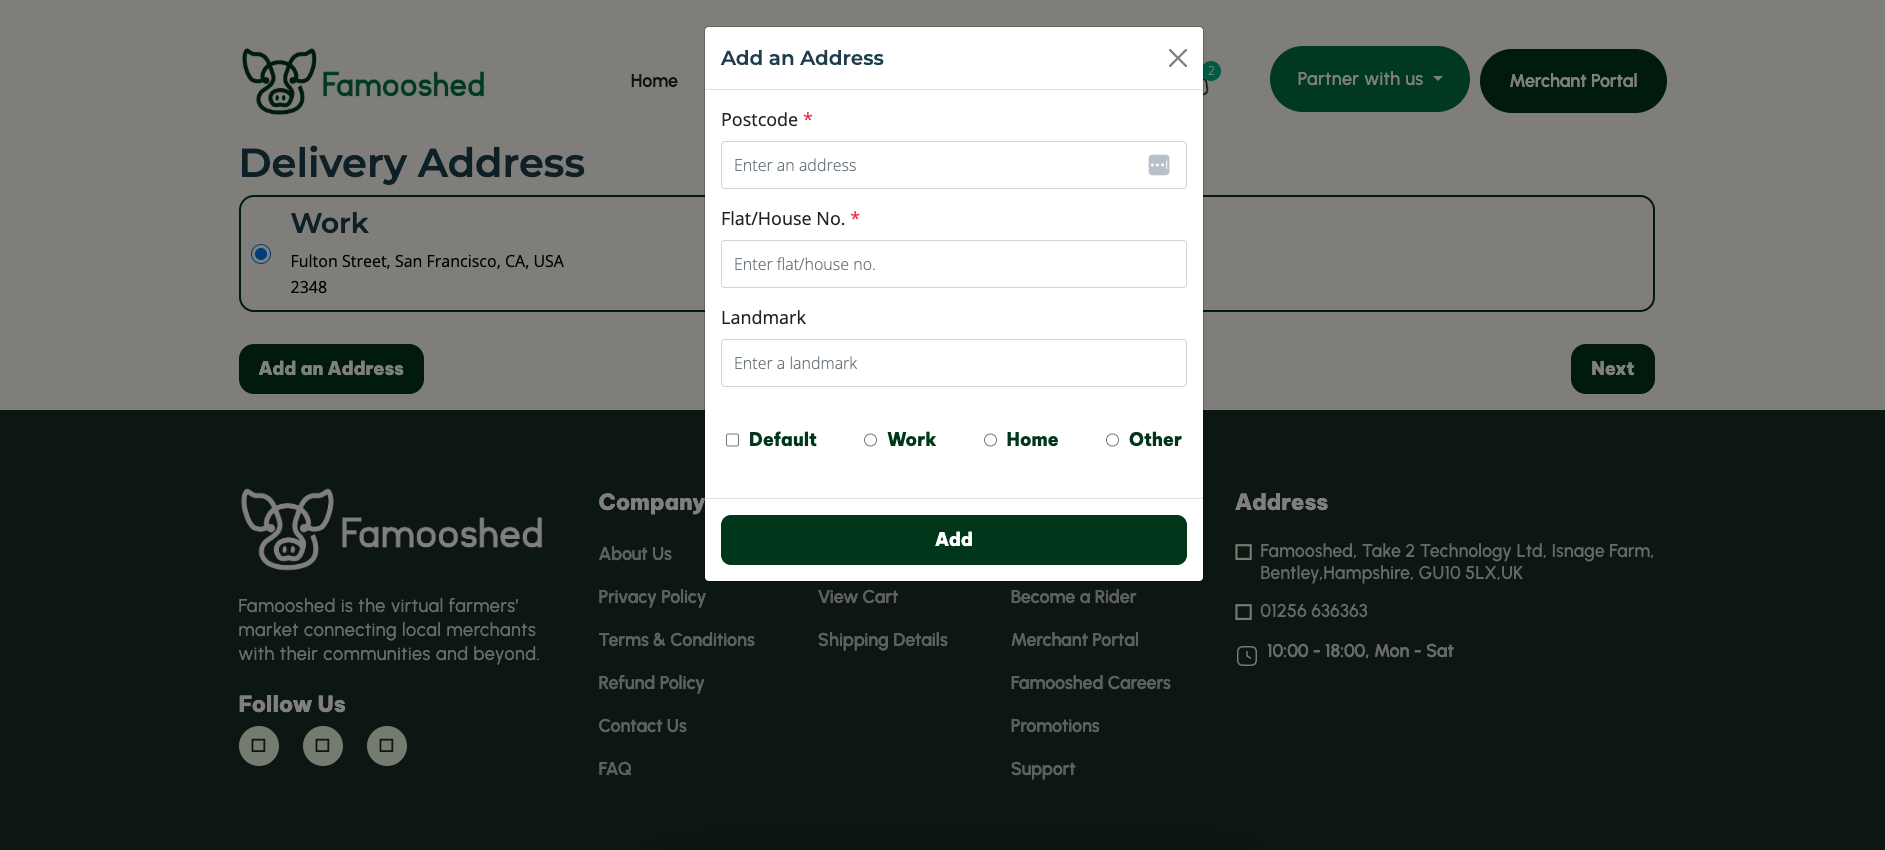Expand the Partner with us dropdown
This screenshot has width=1885, height=850.
point(1368,79)
